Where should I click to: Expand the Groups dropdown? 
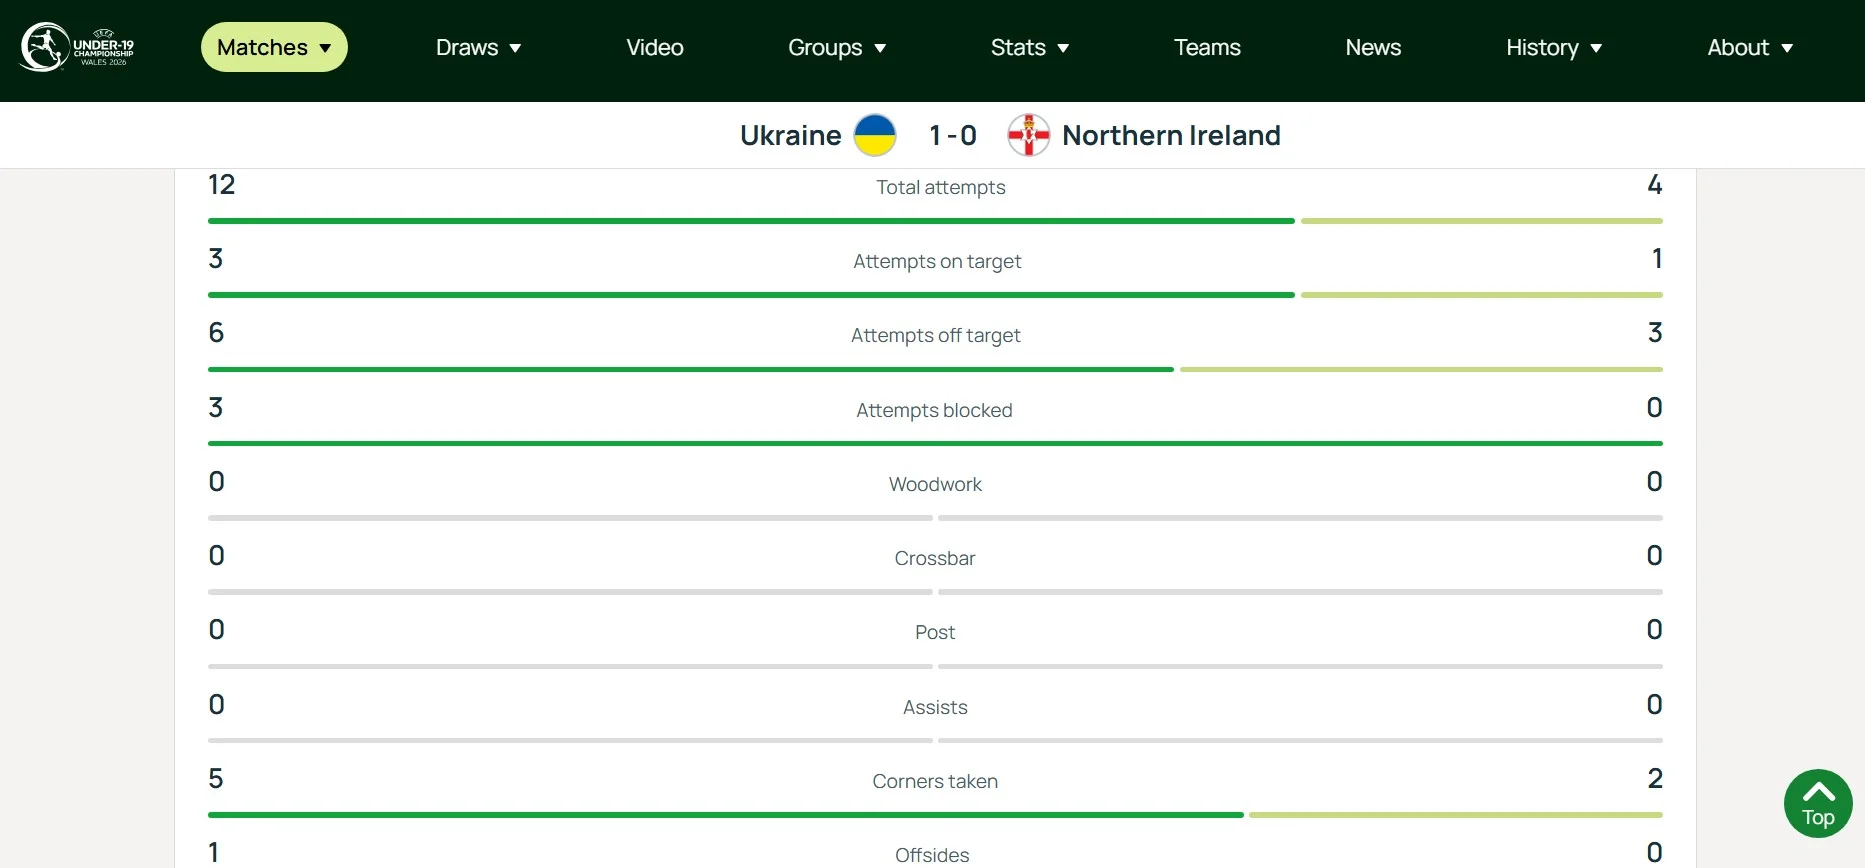point(837,47)
